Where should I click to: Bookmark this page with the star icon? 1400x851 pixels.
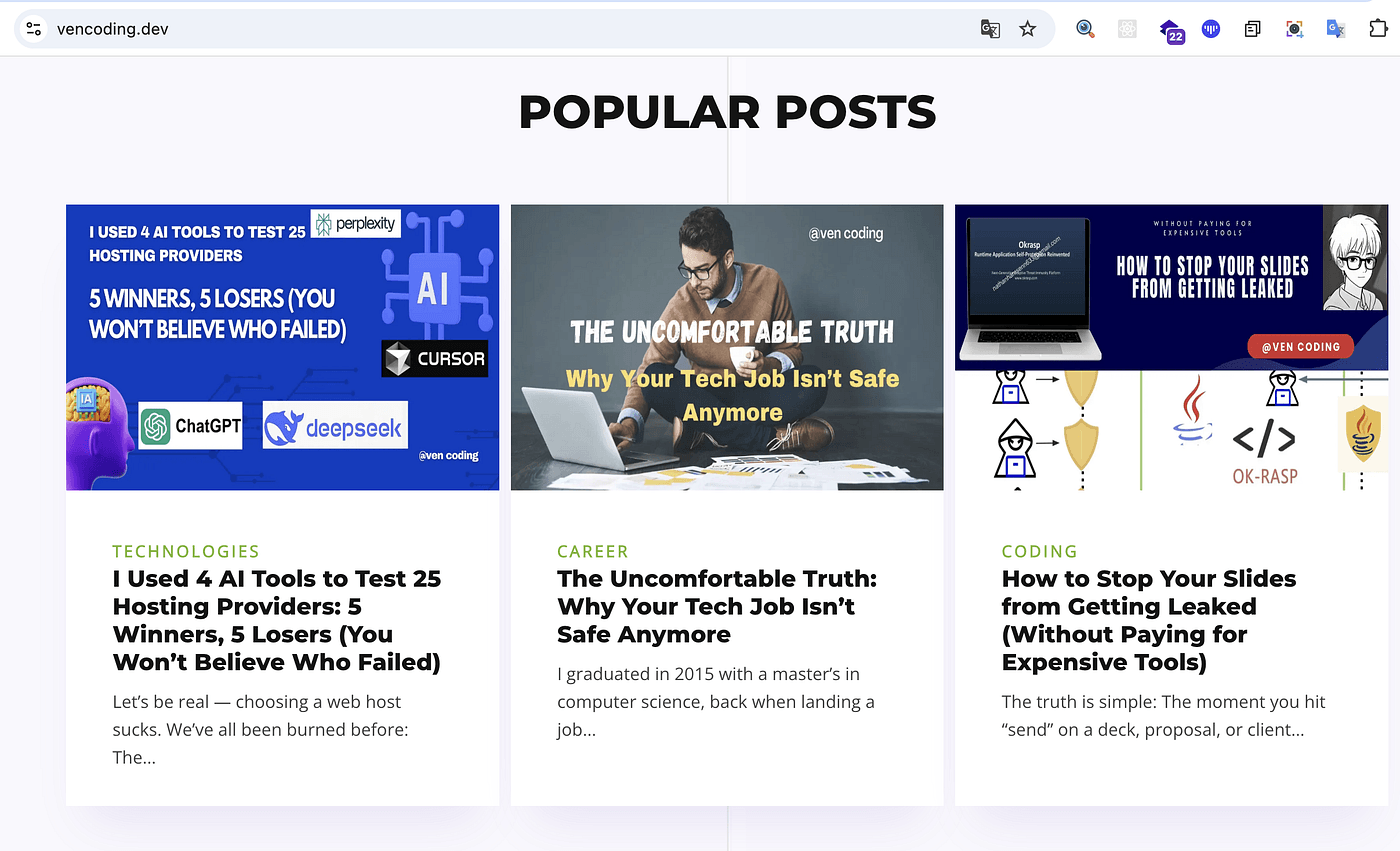point(1027,29)
